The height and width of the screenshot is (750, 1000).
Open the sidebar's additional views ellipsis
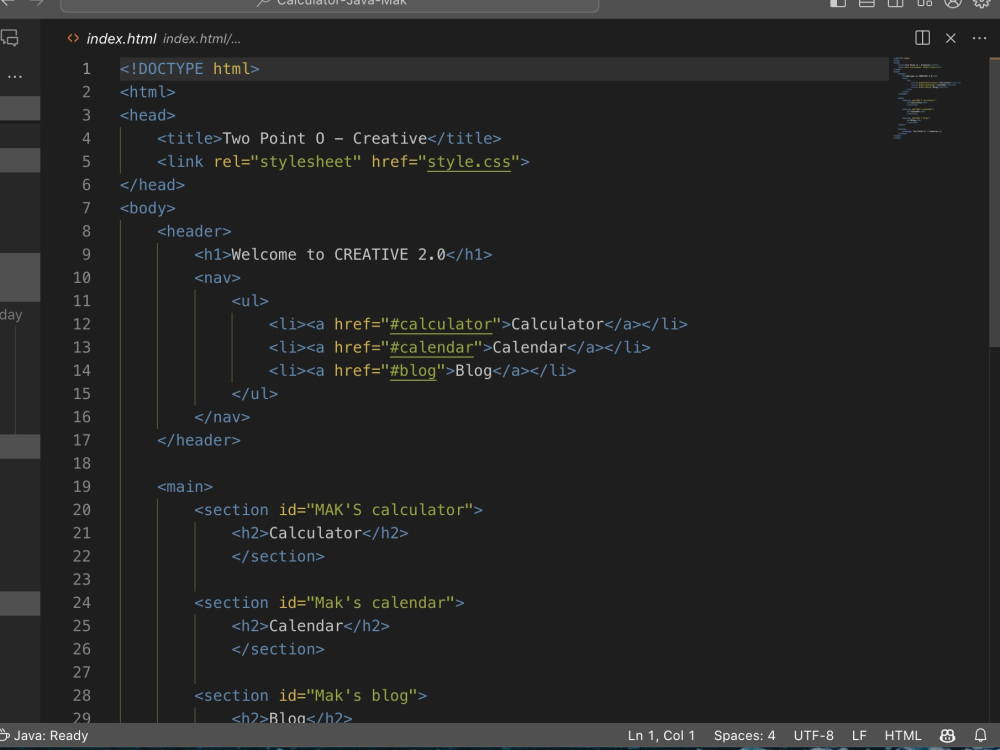[15, 77]
